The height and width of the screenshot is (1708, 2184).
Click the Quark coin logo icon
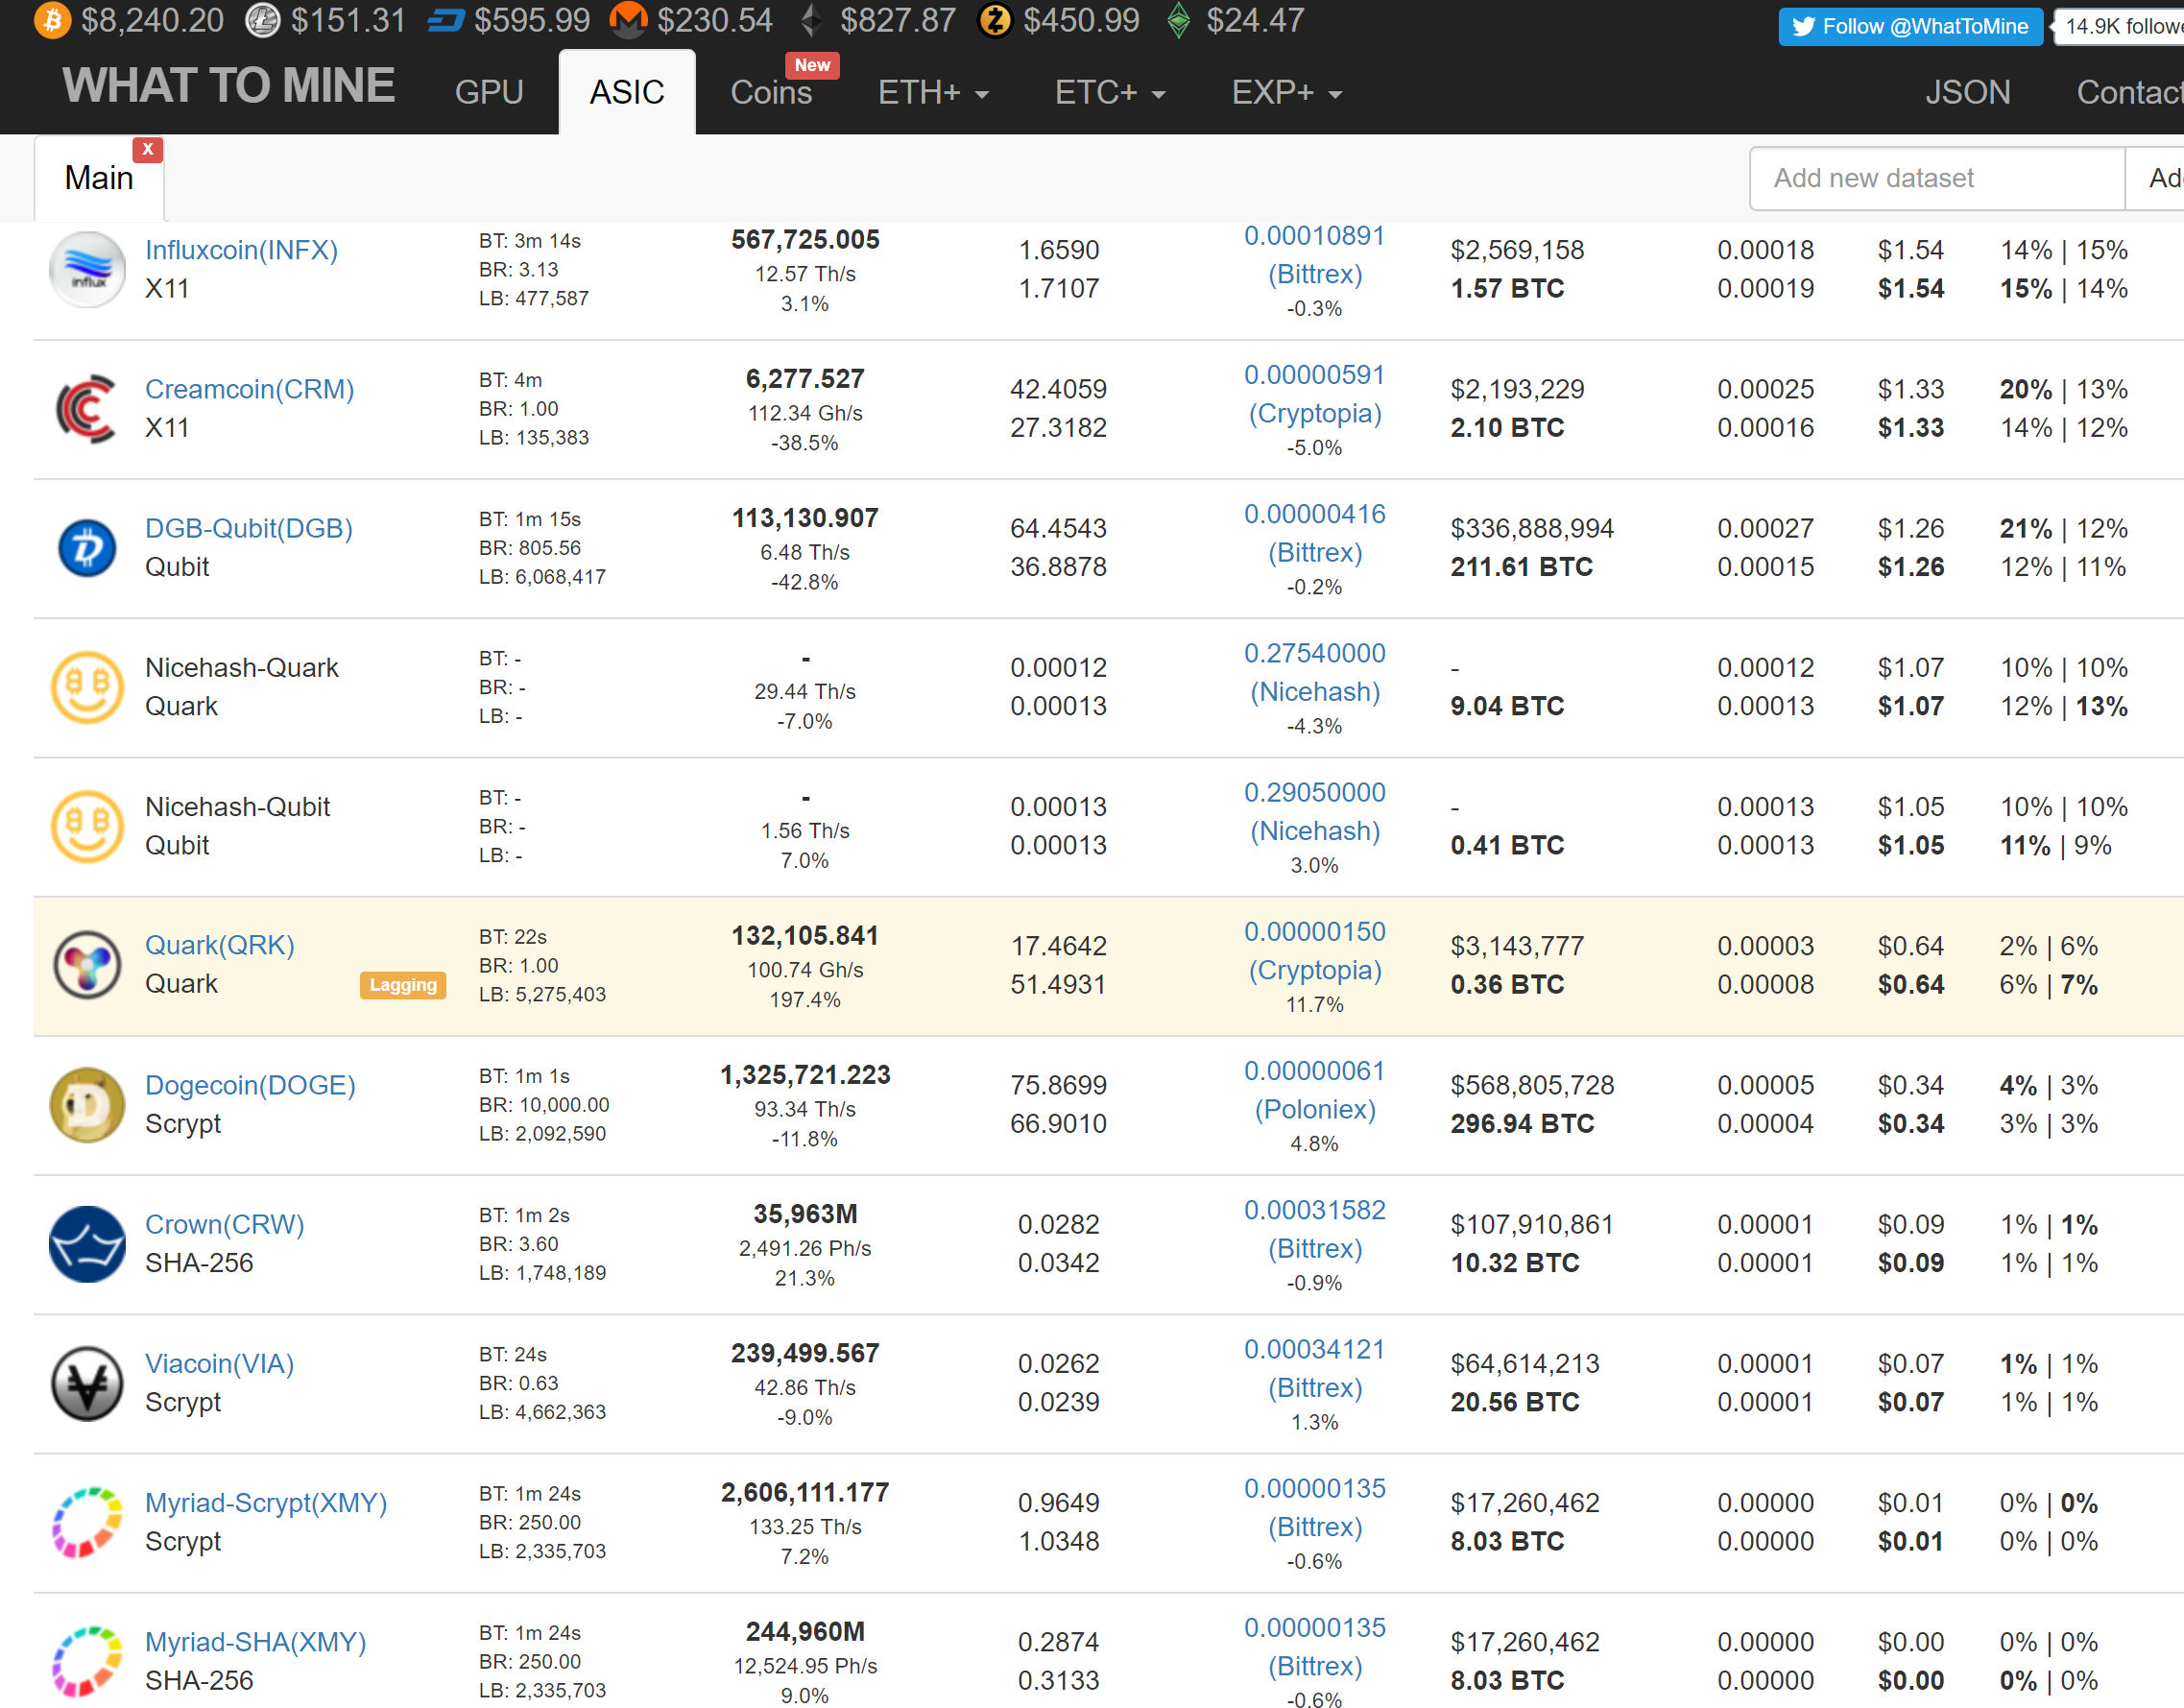pos(87,965)
